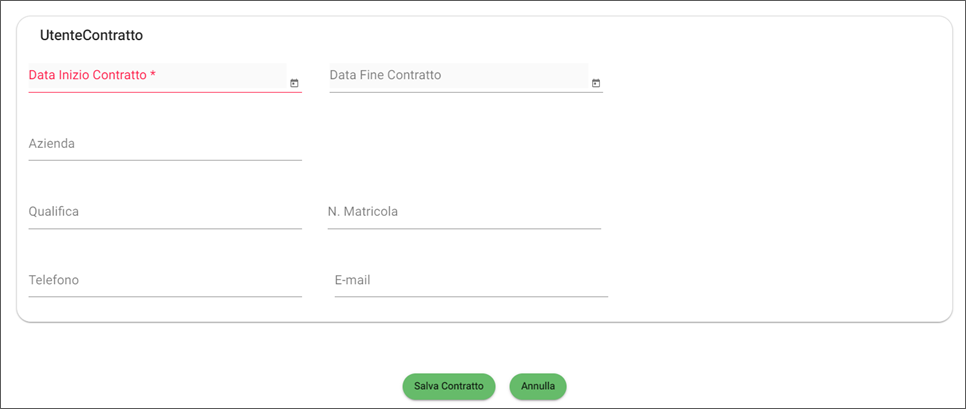Open the Data Fine Contratto calendar picker
The height and width of the screenshot is (409, 966).
(x=595, y=83)
